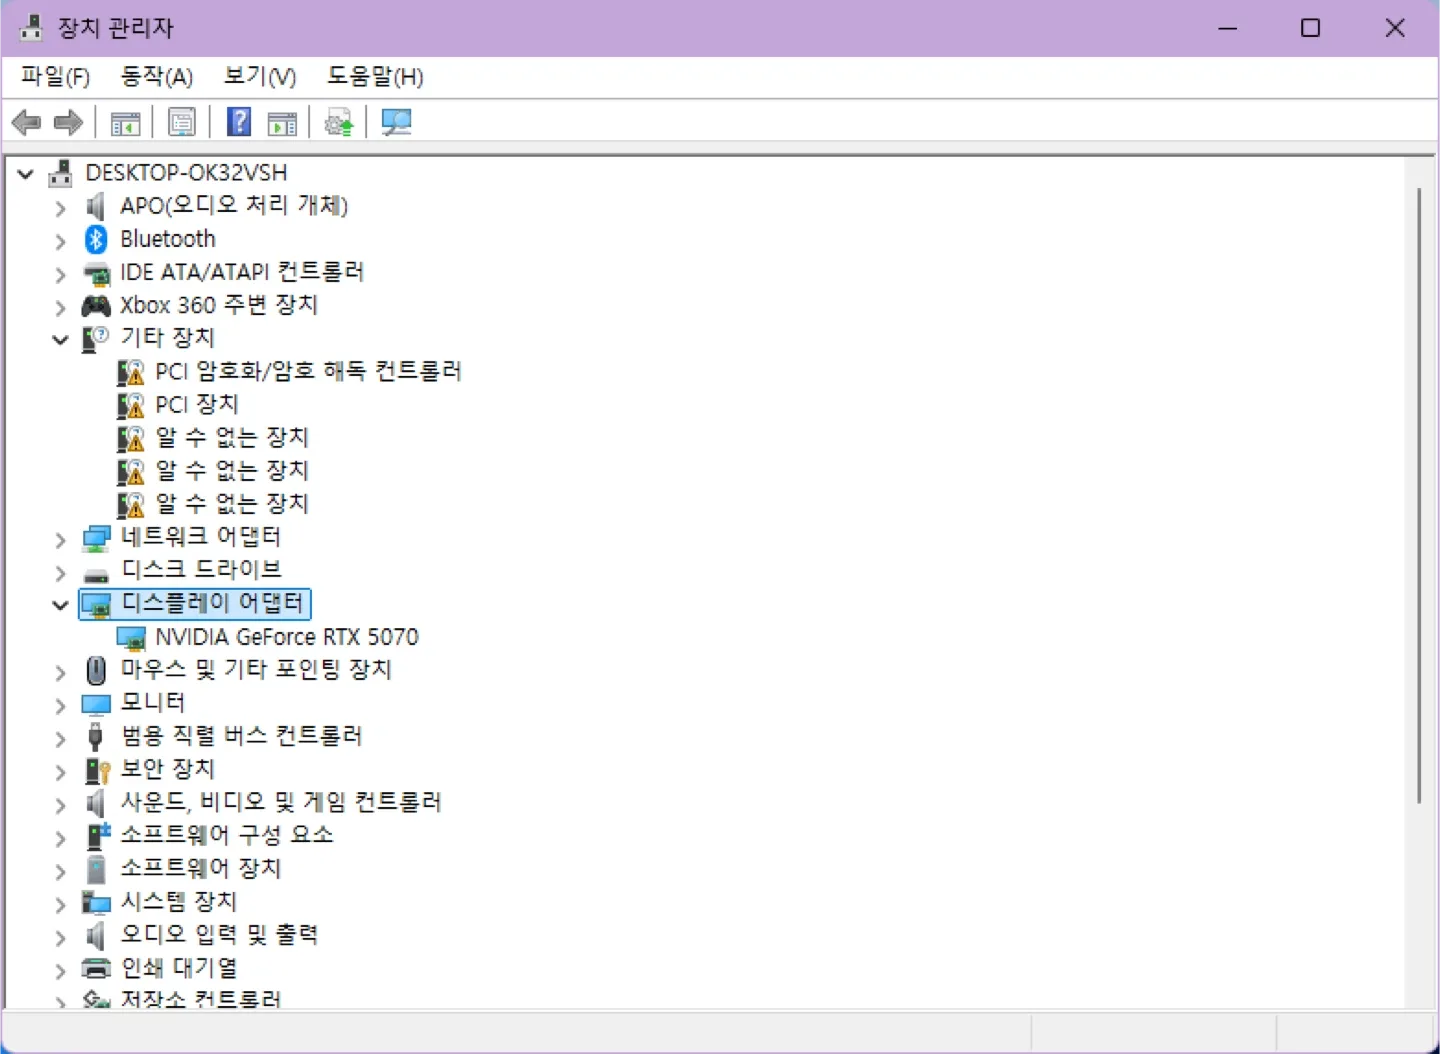Open Properties via the toolbar icon
Viewport: 1440px width, 1054px height.
[x=182, y=123]
